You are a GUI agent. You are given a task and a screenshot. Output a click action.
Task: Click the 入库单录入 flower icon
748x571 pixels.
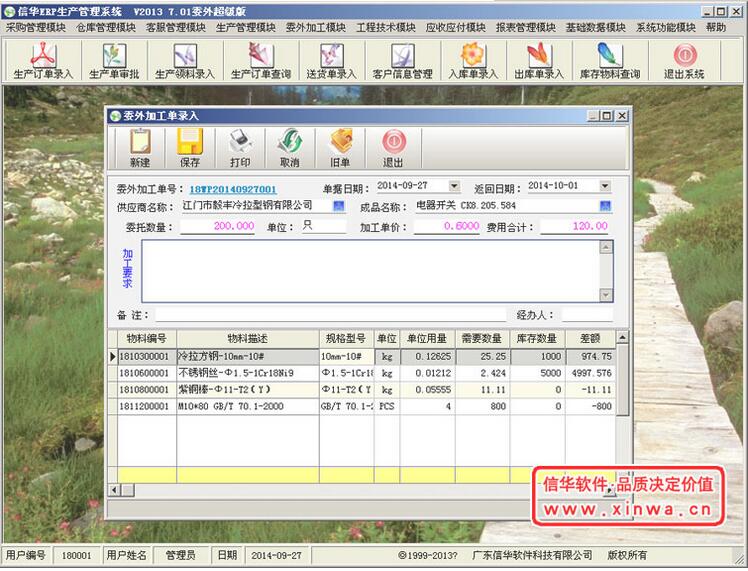[x=473, y=61]
